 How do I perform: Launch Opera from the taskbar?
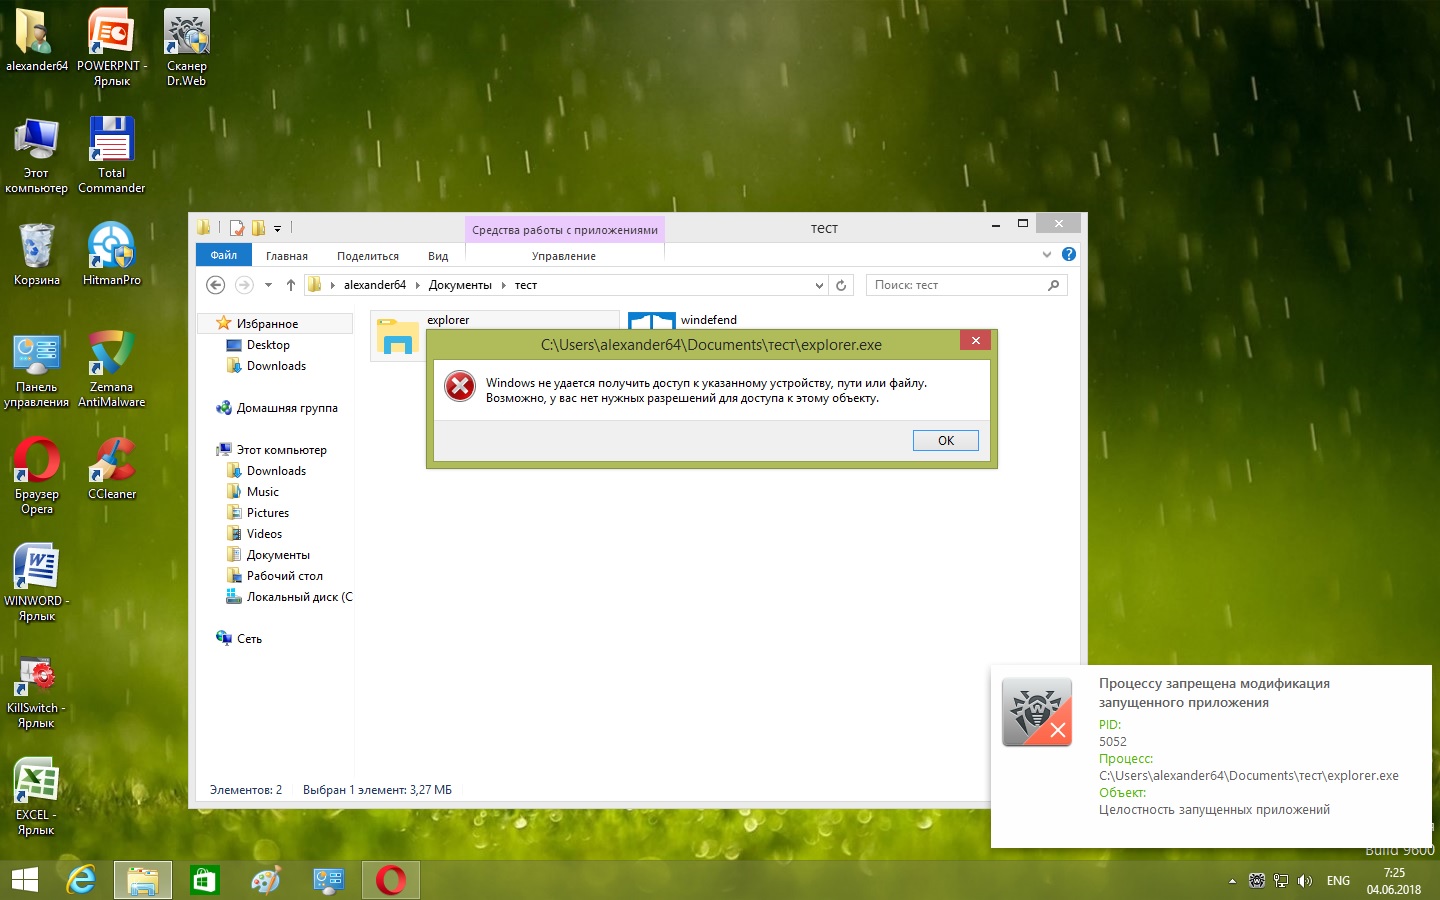tap(390, 880)
